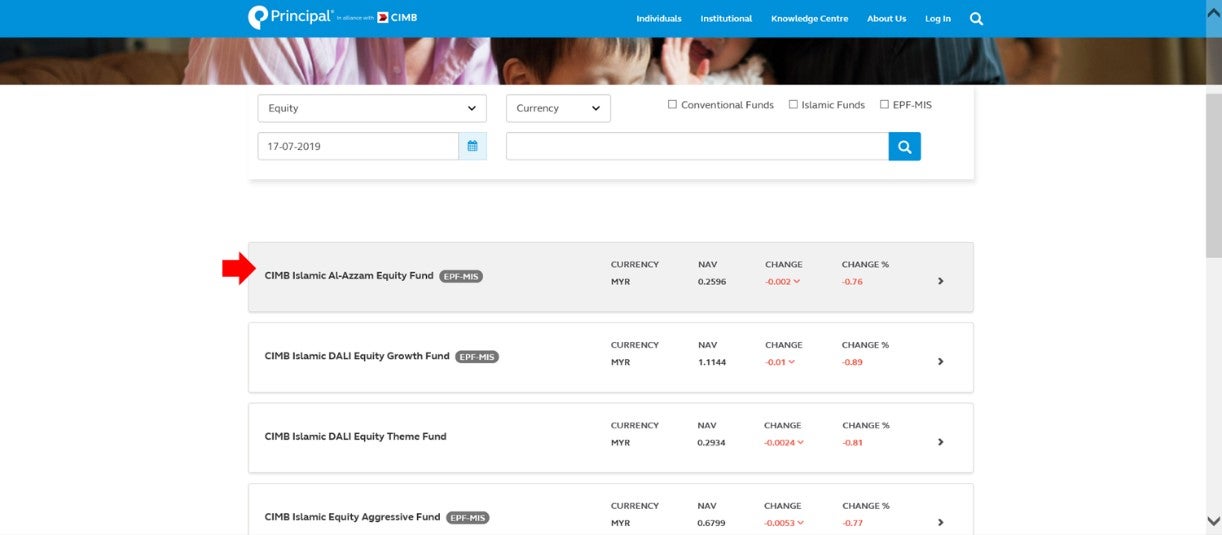Open the About Us menu

click(886, 19)
